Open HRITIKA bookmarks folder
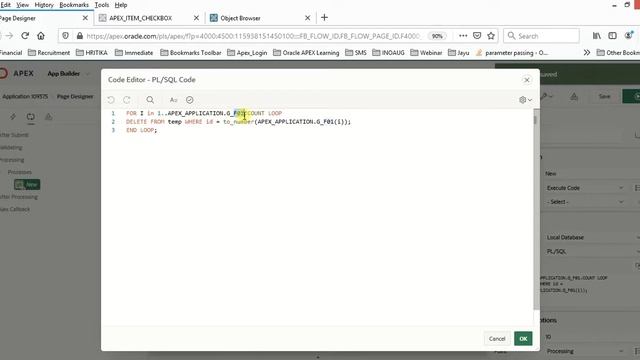Image resolution: width=640 pixels, height=360 pixels. [92, 53]
